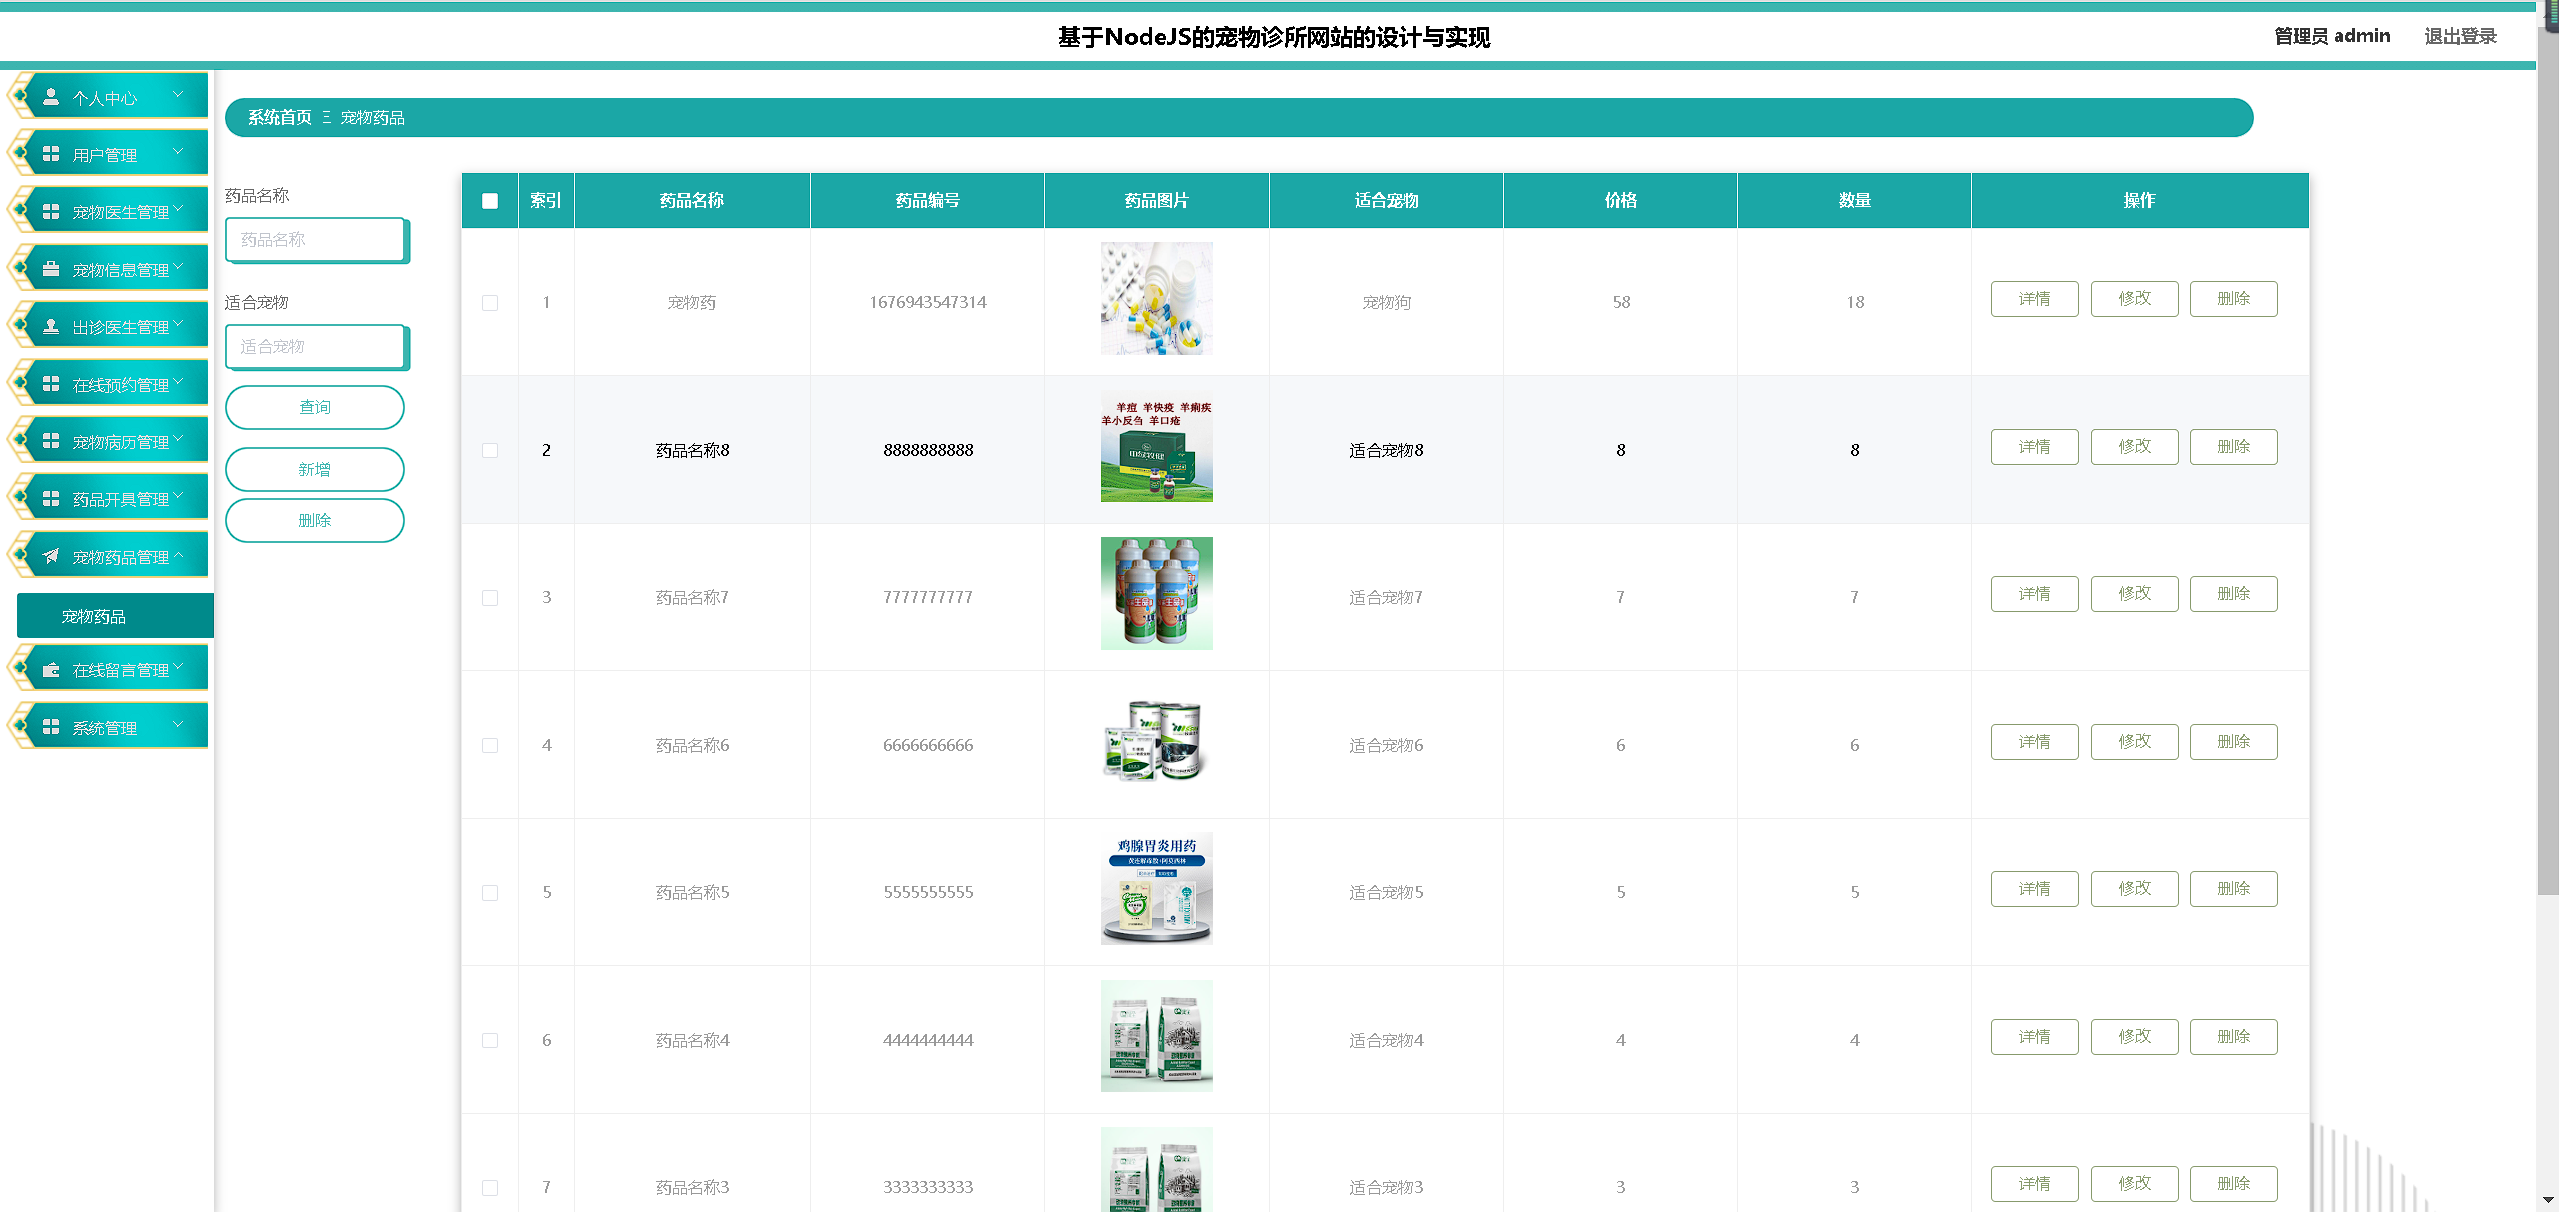
Task: Click the stamp icon beside 出诊医生管理
Action: click(x=51, y=326)
